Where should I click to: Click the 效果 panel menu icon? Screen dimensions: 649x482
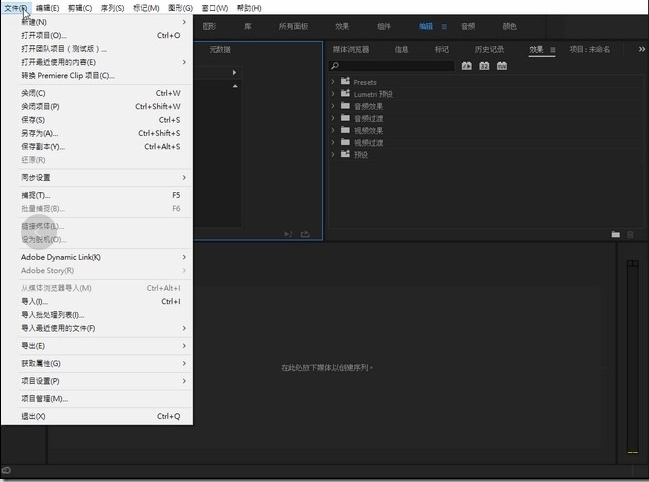(552, 48)
